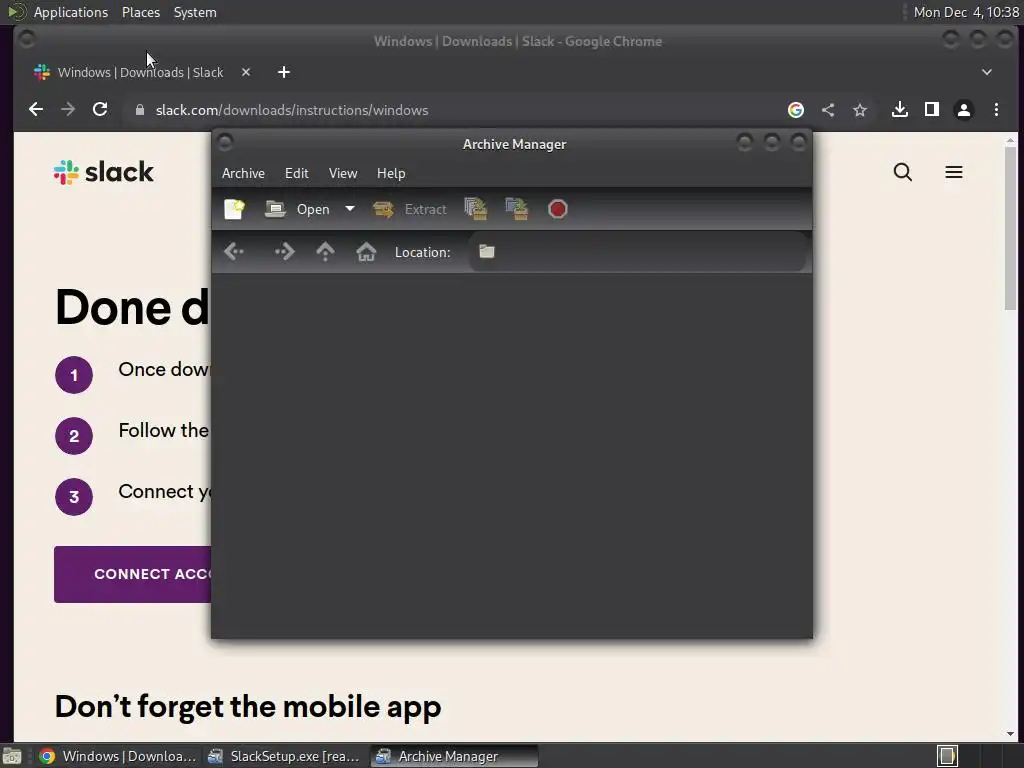Click the CONNECT ACCOUNT purple button

133,574
